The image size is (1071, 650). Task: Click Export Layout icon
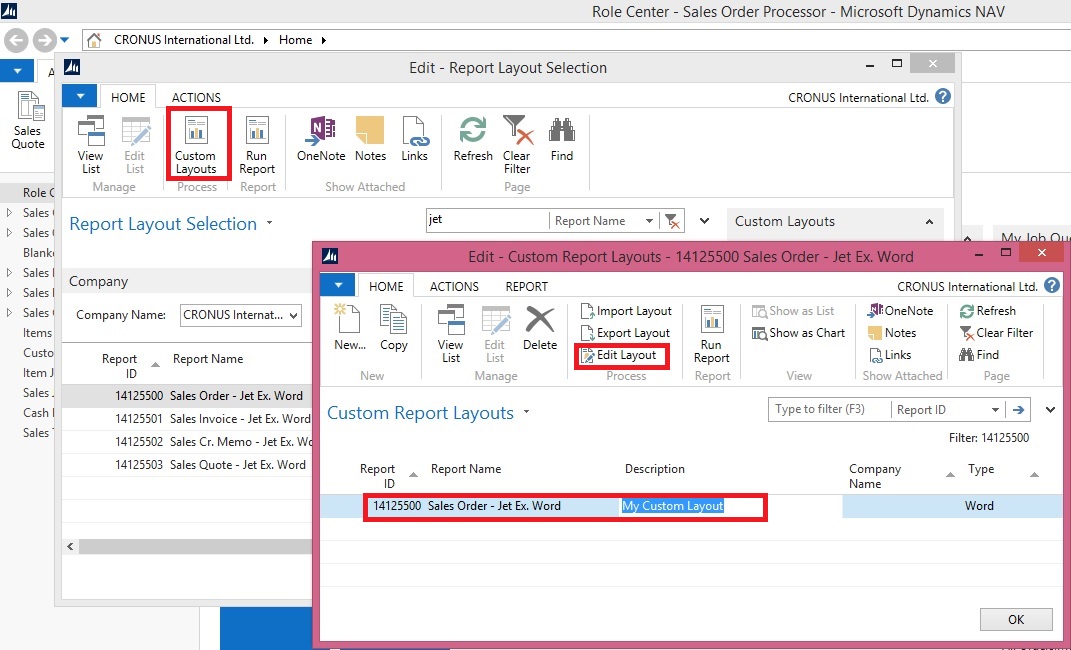587,333
